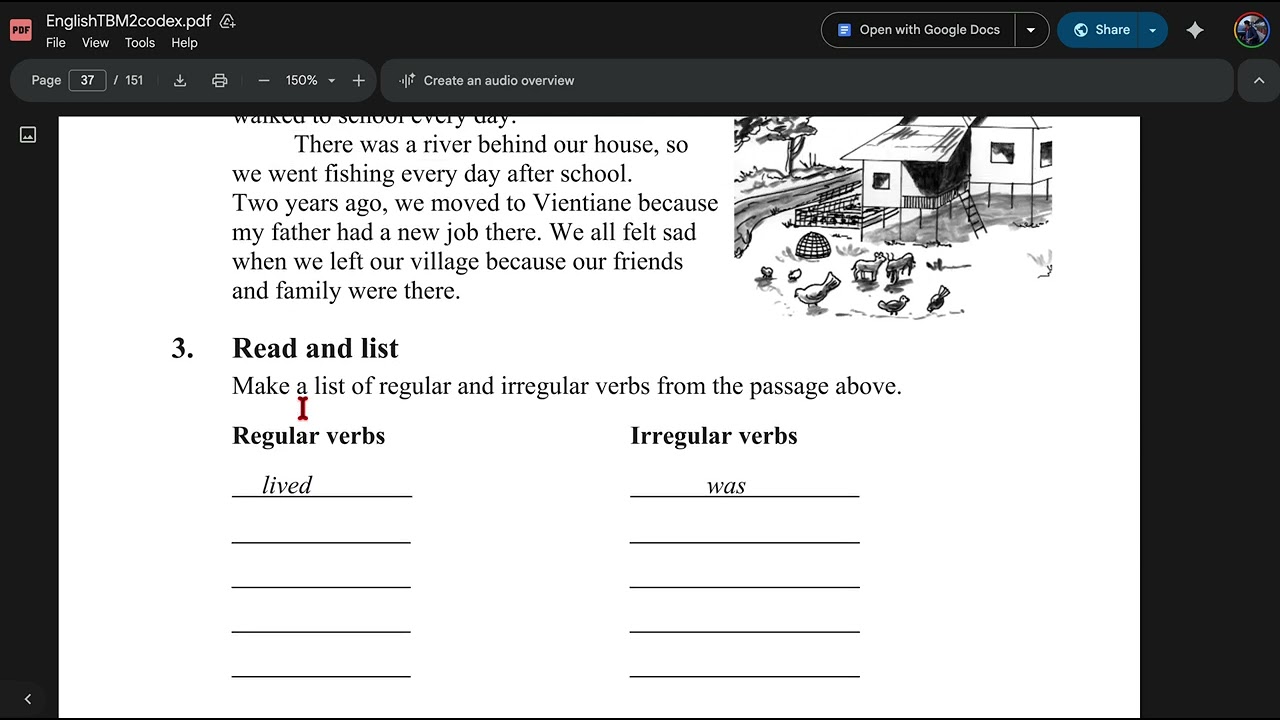
Task: Click the heading "Read and list"
Action: pyautogui.click(x=315, y=348)
